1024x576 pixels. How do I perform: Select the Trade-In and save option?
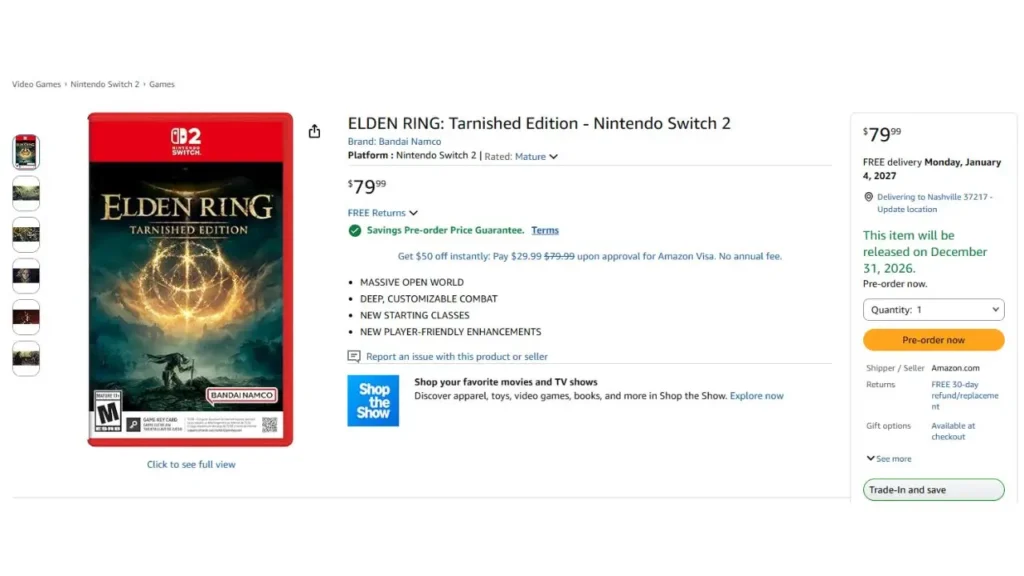(x=933, y=490)
